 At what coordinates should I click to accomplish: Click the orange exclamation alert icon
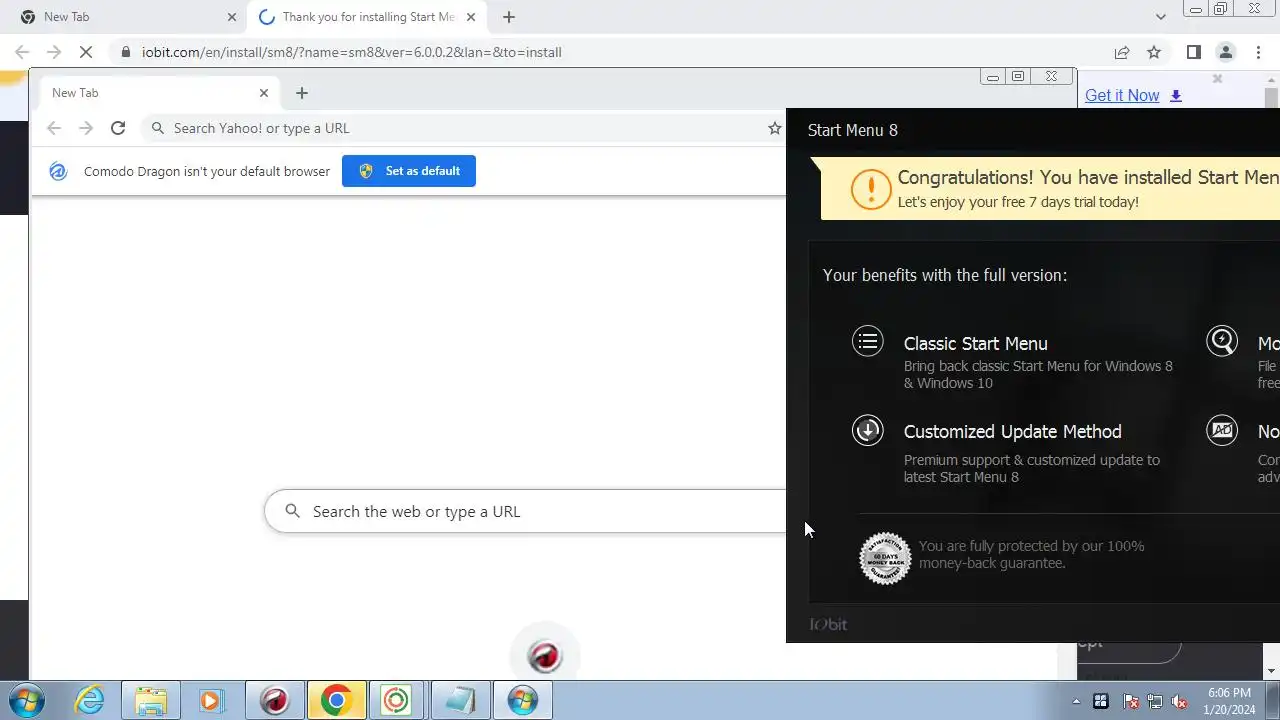[871, 189]
